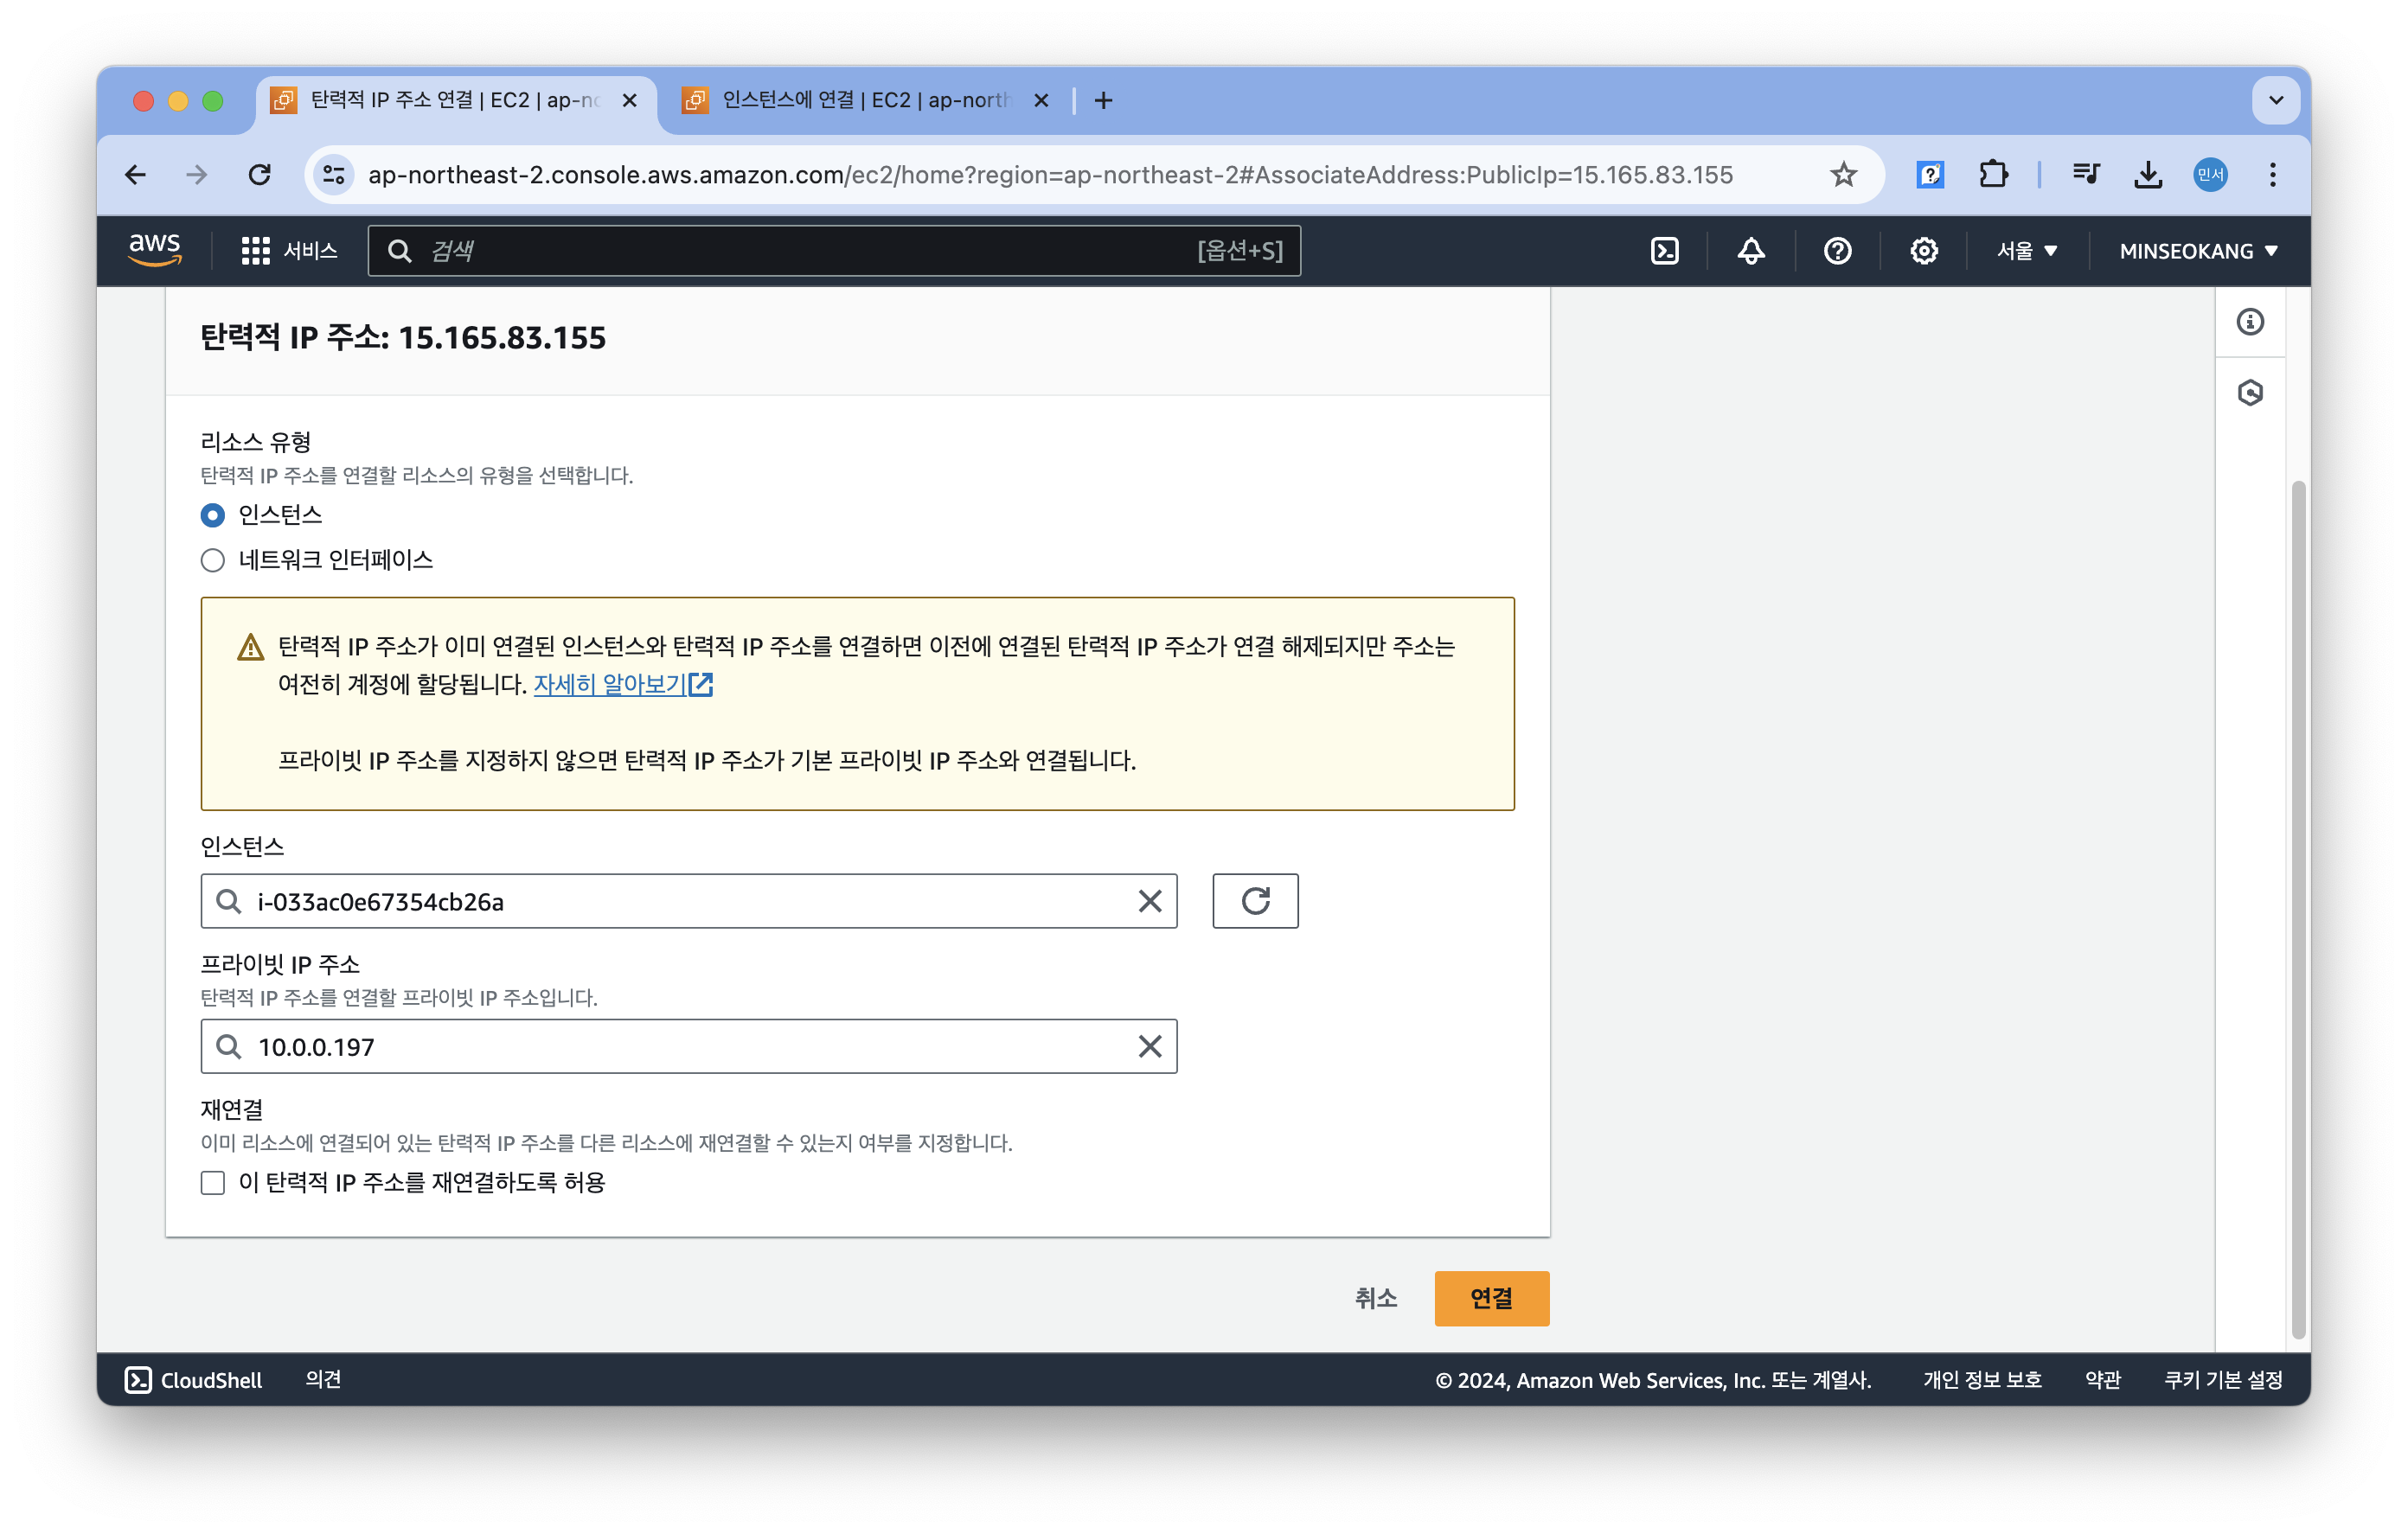Open a new browser tab
This screenshot has width=2408, height=1534.
[1103, 100]
